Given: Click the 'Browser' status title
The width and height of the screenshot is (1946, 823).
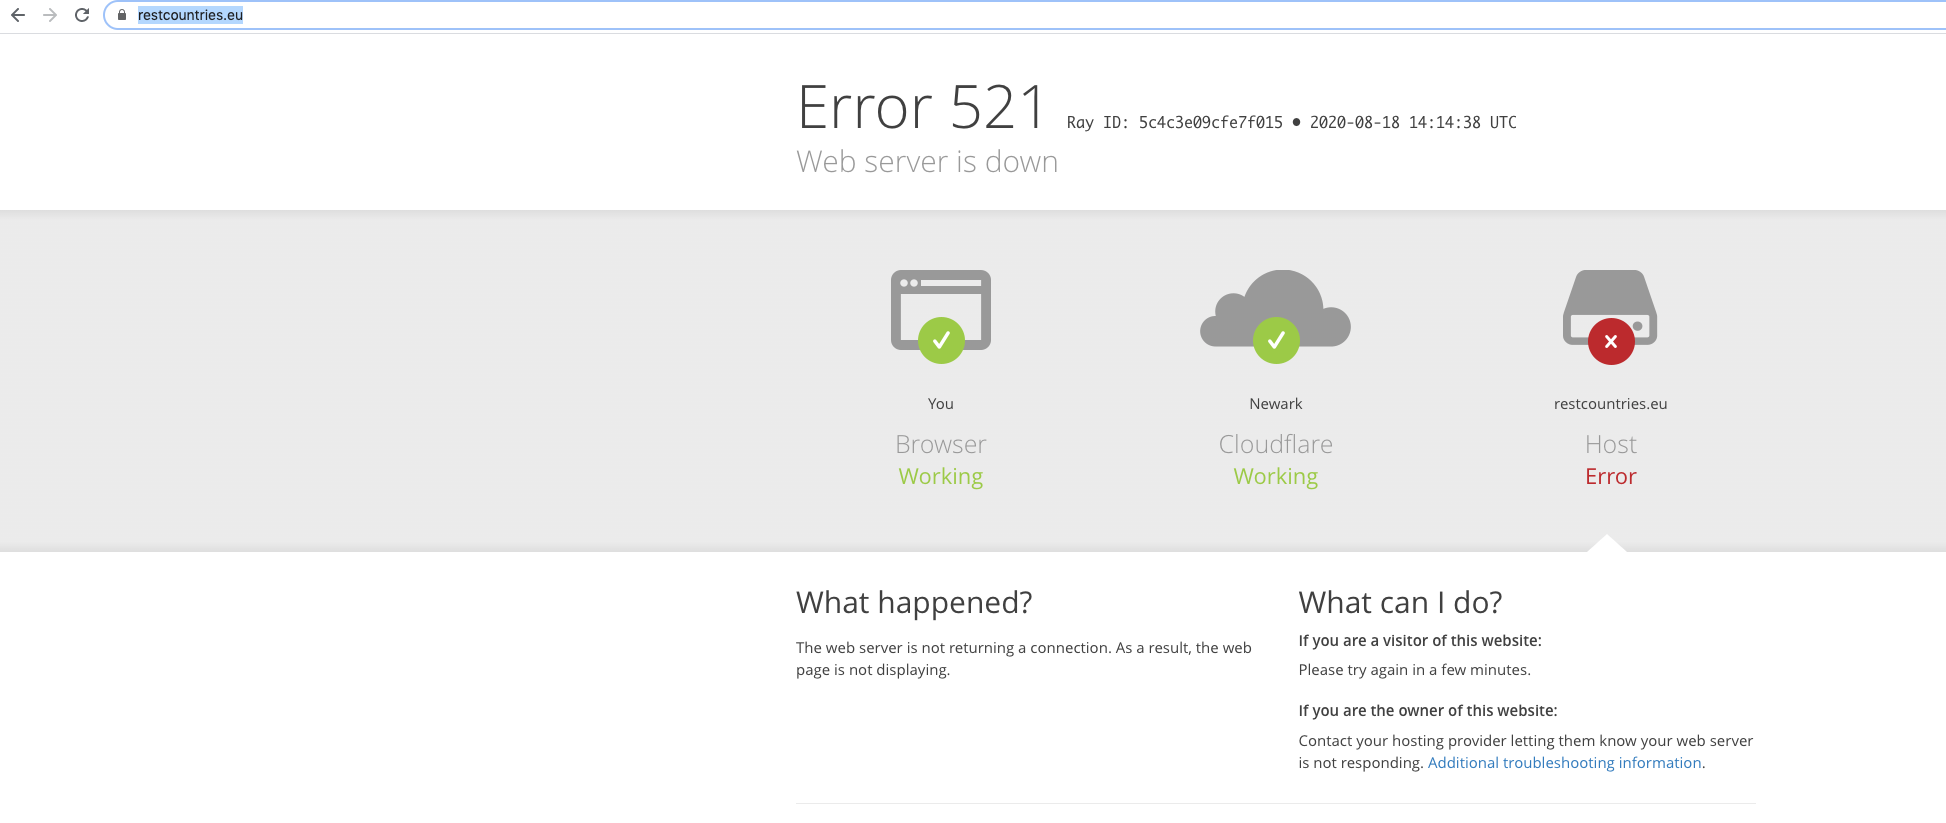Looking at the screenshot, I should (941, 444).
